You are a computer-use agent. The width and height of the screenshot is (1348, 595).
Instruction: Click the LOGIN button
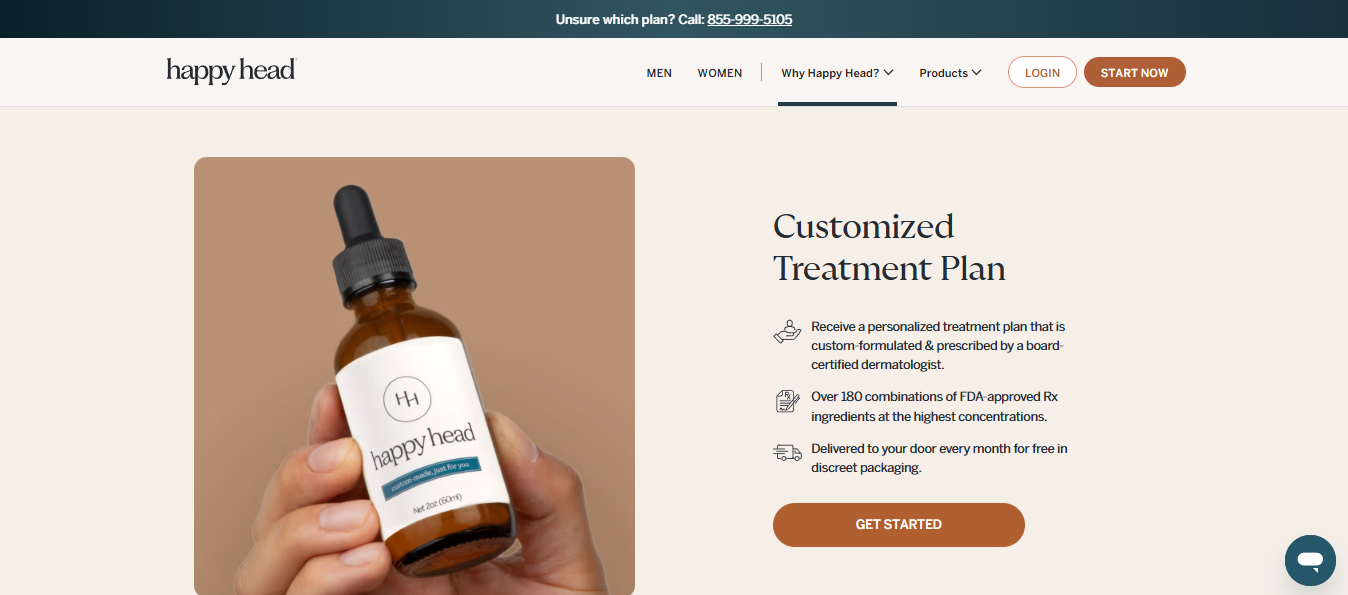(1042, 72)
